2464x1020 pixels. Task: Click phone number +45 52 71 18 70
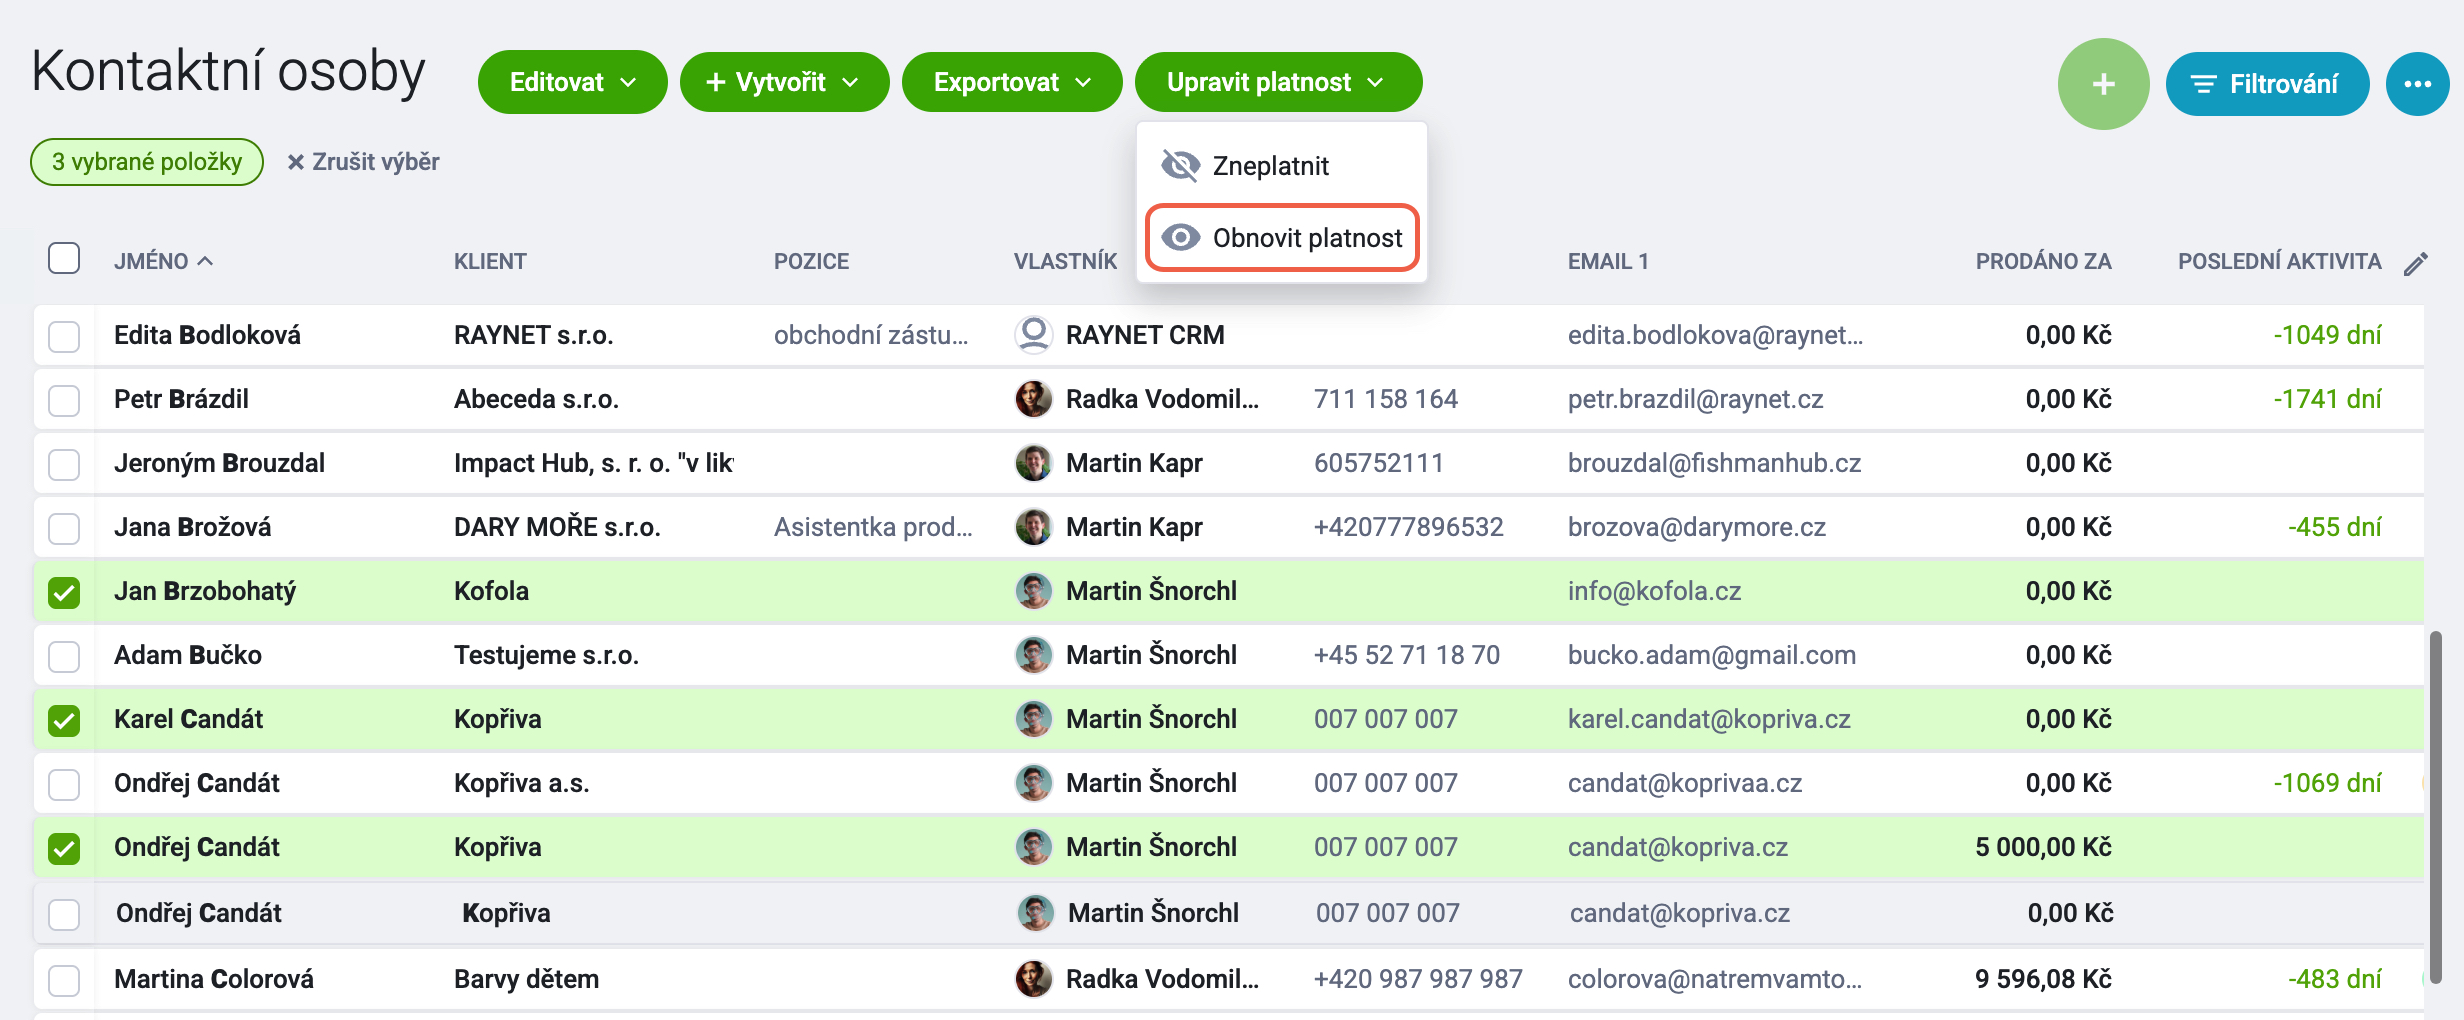coord(1406,655)
